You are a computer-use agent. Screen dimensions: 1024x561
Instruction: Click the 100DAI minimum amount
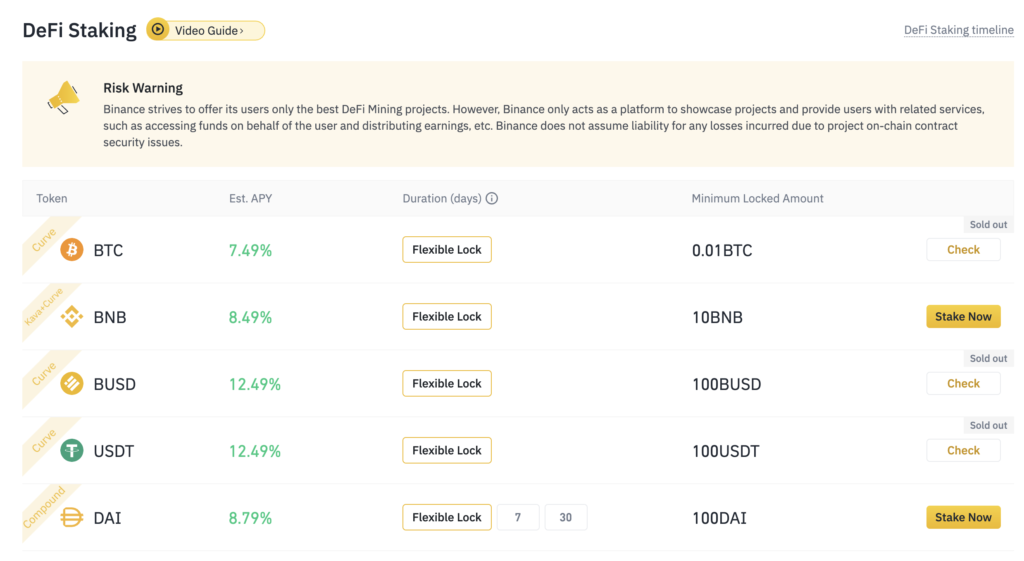[719, 518]
